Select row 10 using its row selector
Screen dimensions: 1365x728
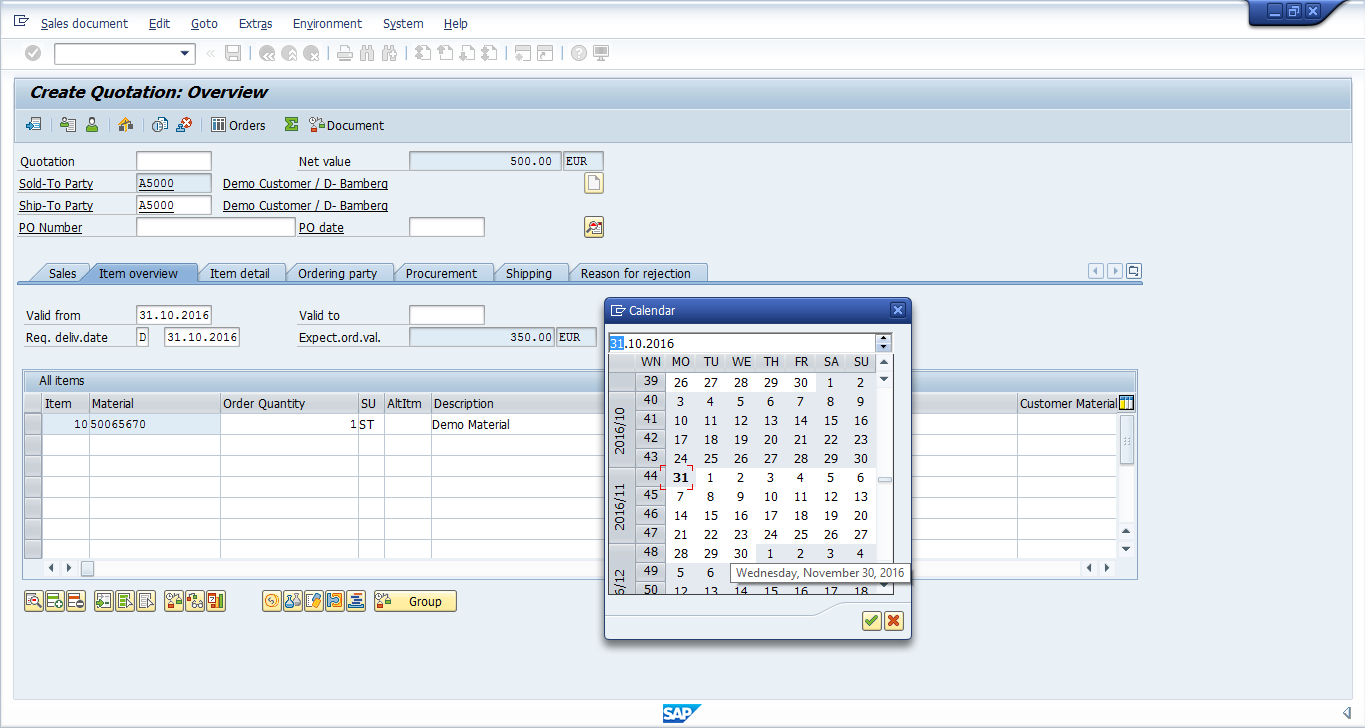[x=33, y=424]
